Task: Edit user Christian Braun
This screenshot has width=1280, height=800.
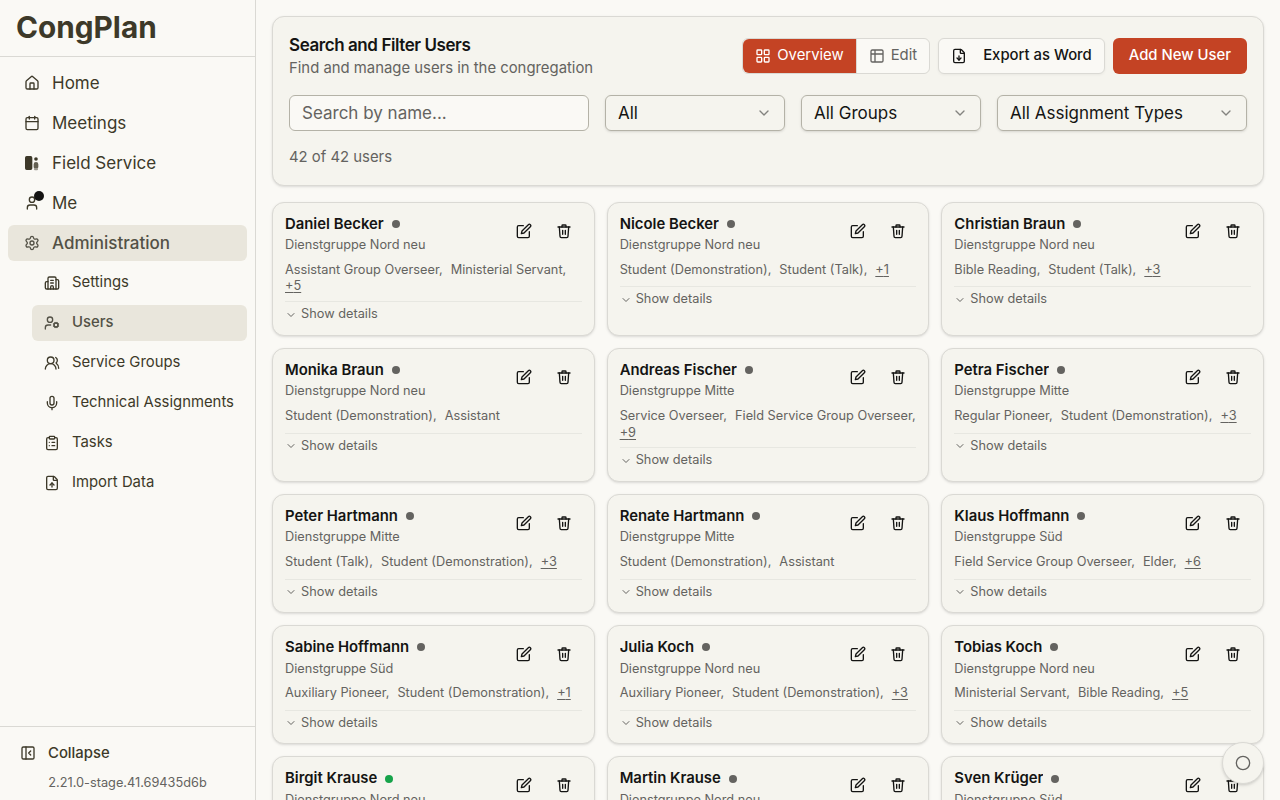Action: point(1193,231)
